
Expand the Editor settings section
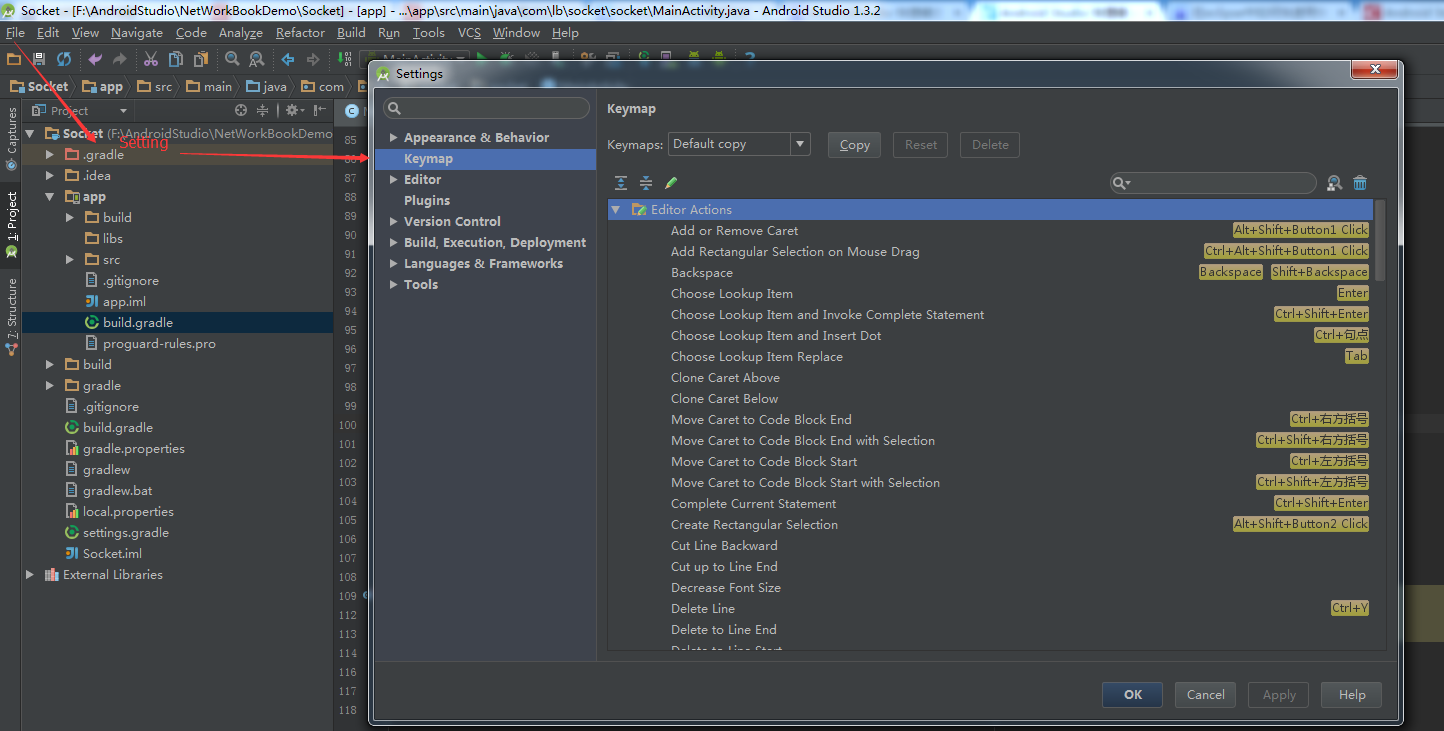pos(394,180)
